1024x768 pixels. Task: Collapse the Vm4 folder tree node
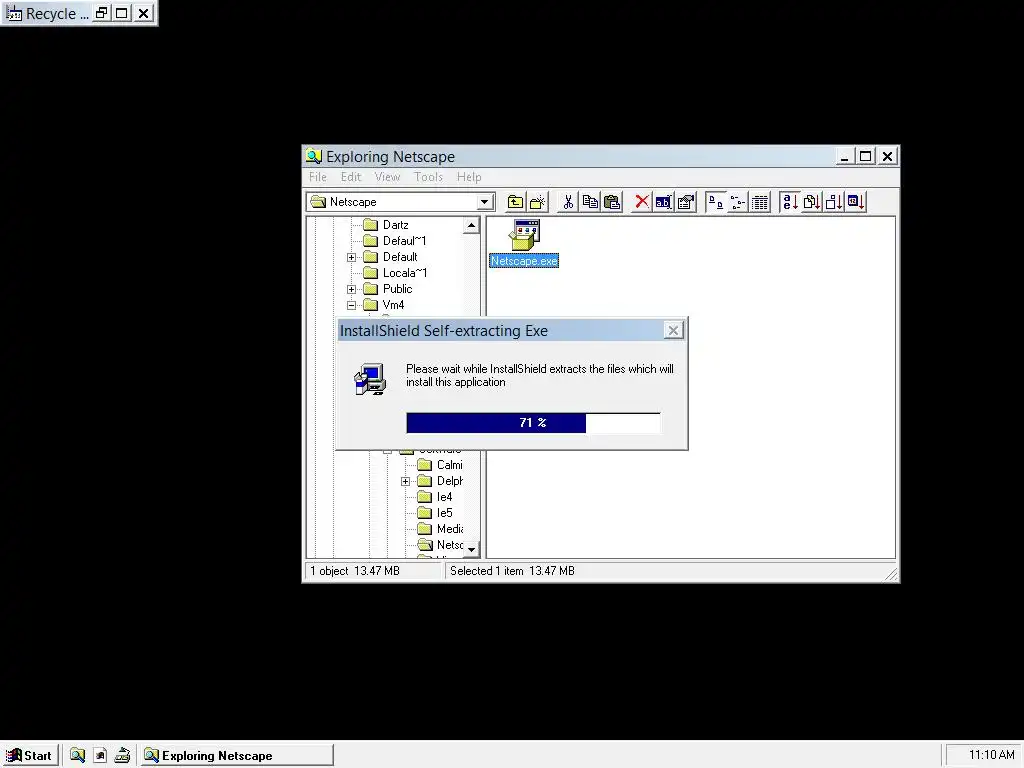(x=351, y=305)
